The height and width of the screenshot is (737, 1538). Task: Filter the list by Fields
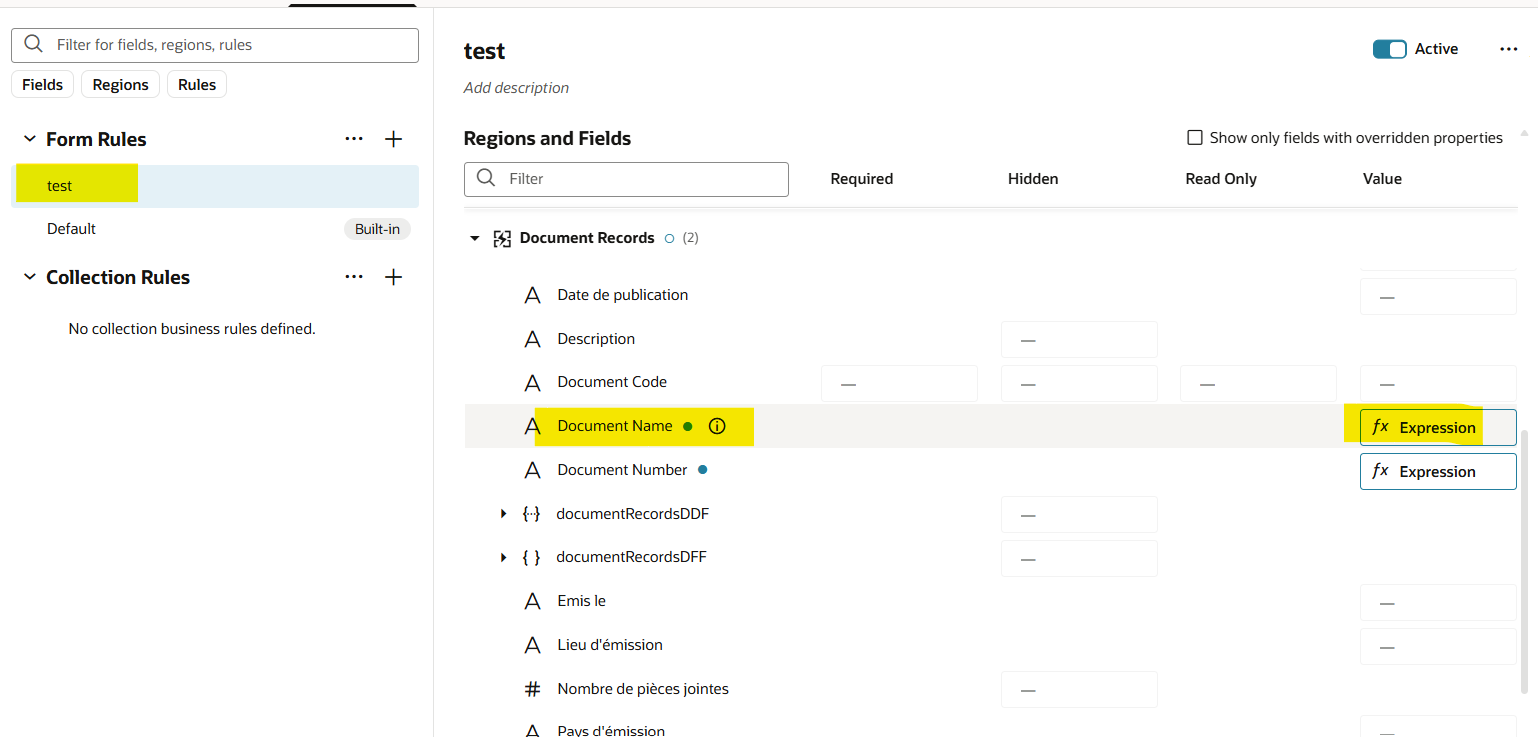(42, 85)
